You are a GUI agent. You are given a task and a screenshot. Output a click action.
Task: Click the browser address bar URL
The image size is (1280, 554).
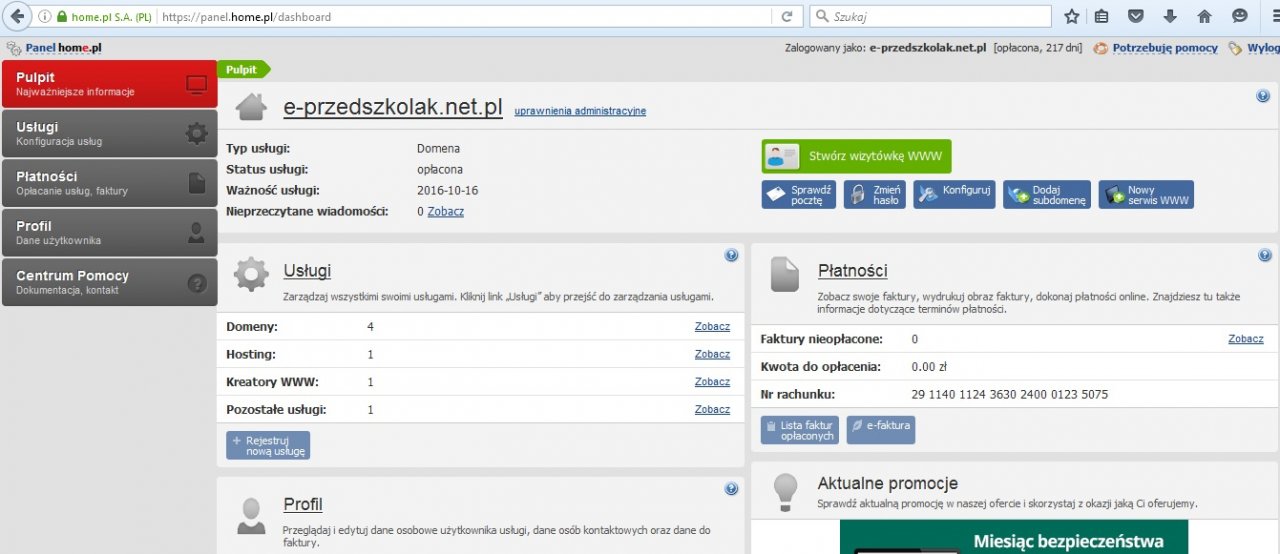[246, 17]
